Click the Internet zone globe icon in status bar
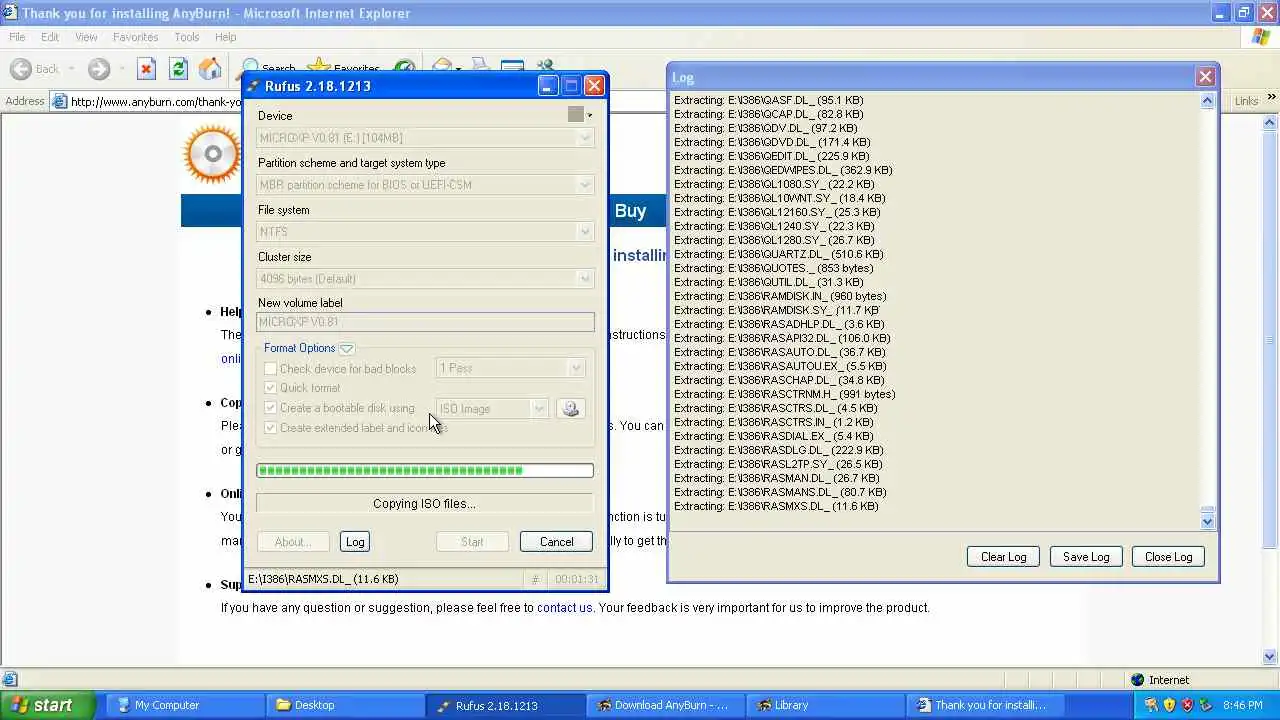1280x720 pixels. tap(1137, 680)
